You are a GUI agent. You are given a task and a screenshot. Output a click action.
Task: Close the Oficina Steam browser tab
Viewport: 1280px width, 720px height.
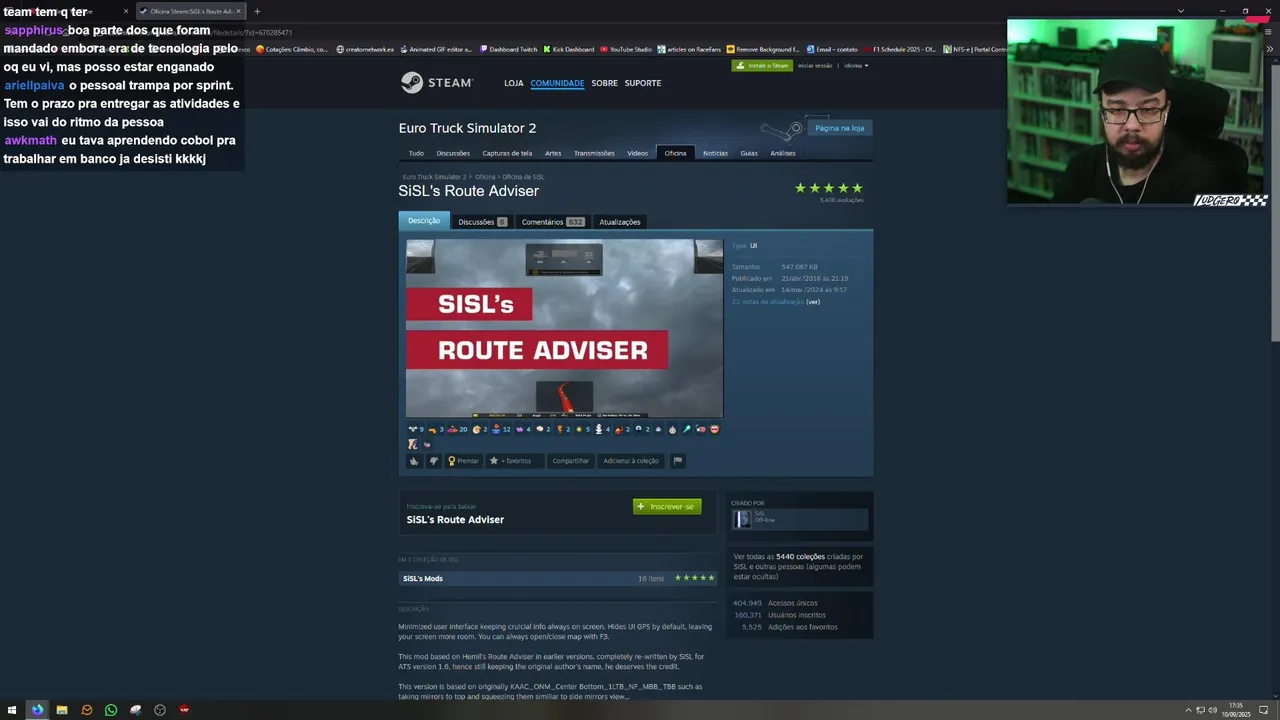click(x=238, y=11)
